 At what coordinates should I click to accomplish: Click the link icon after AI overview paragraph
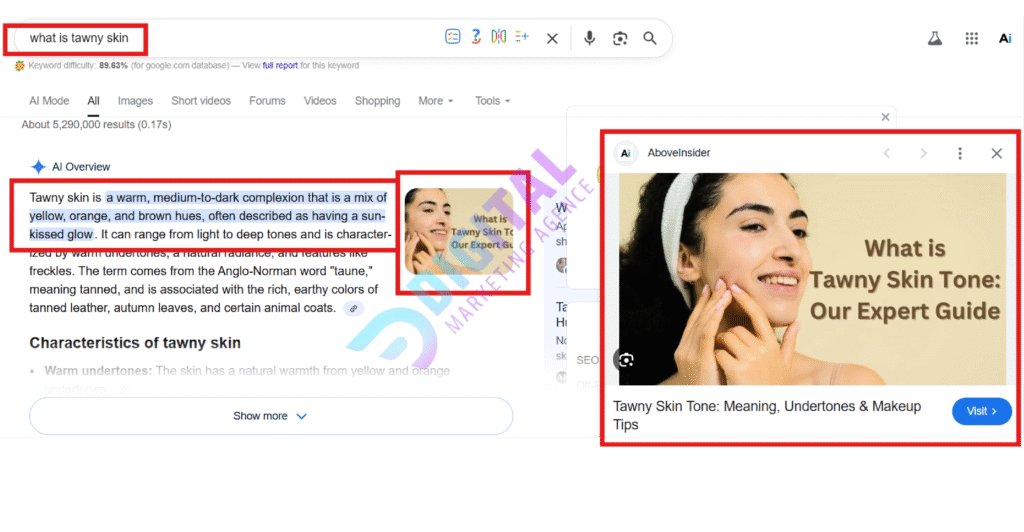[x=352, y=309]
